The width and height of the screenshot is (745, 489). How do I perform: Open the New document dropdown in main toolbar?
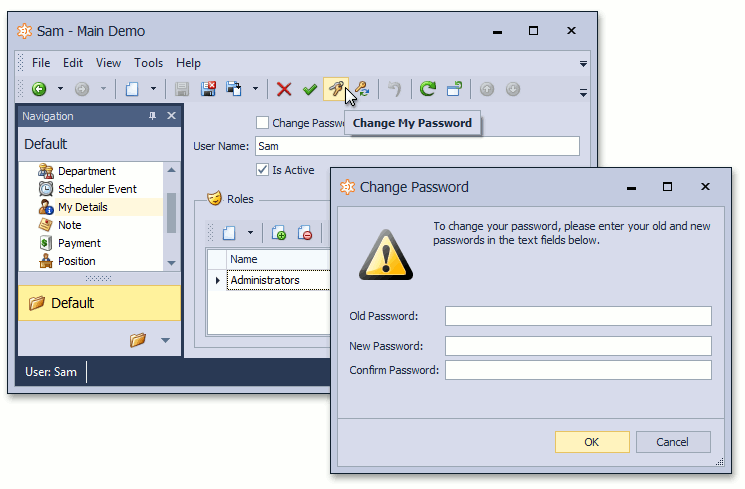pyautogui.click(x=153, y=89)
